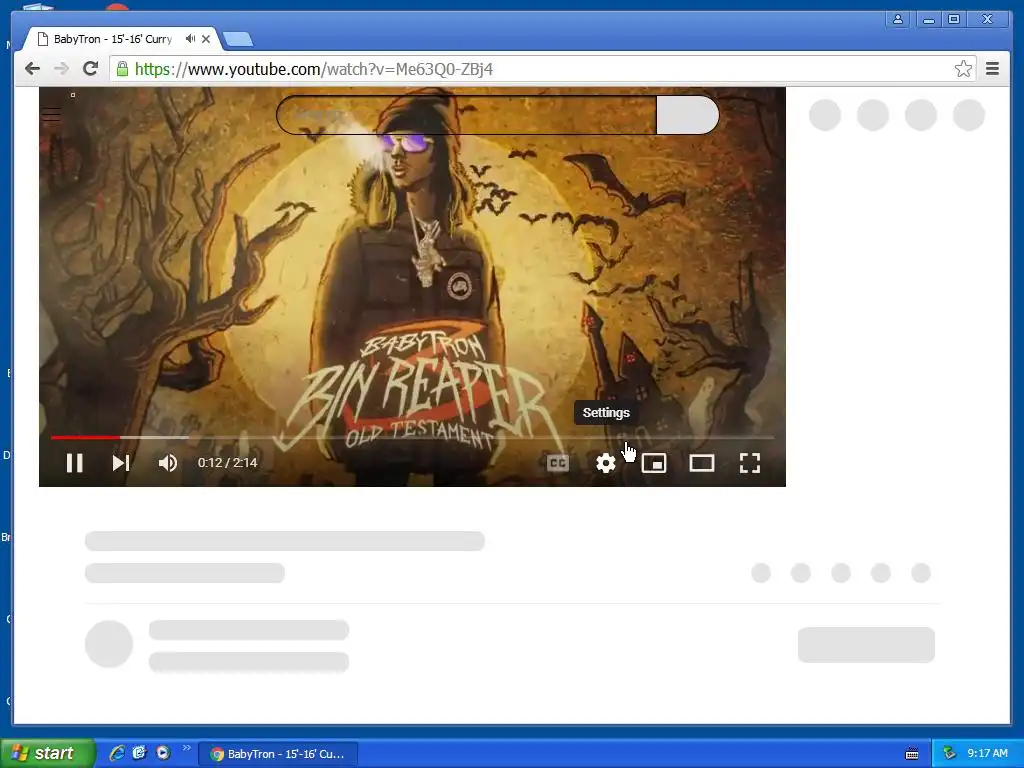This screenshot has height=768, width=1024.
Task: Go forward with the browser forward arrow
Action: (x=61, y=69)
